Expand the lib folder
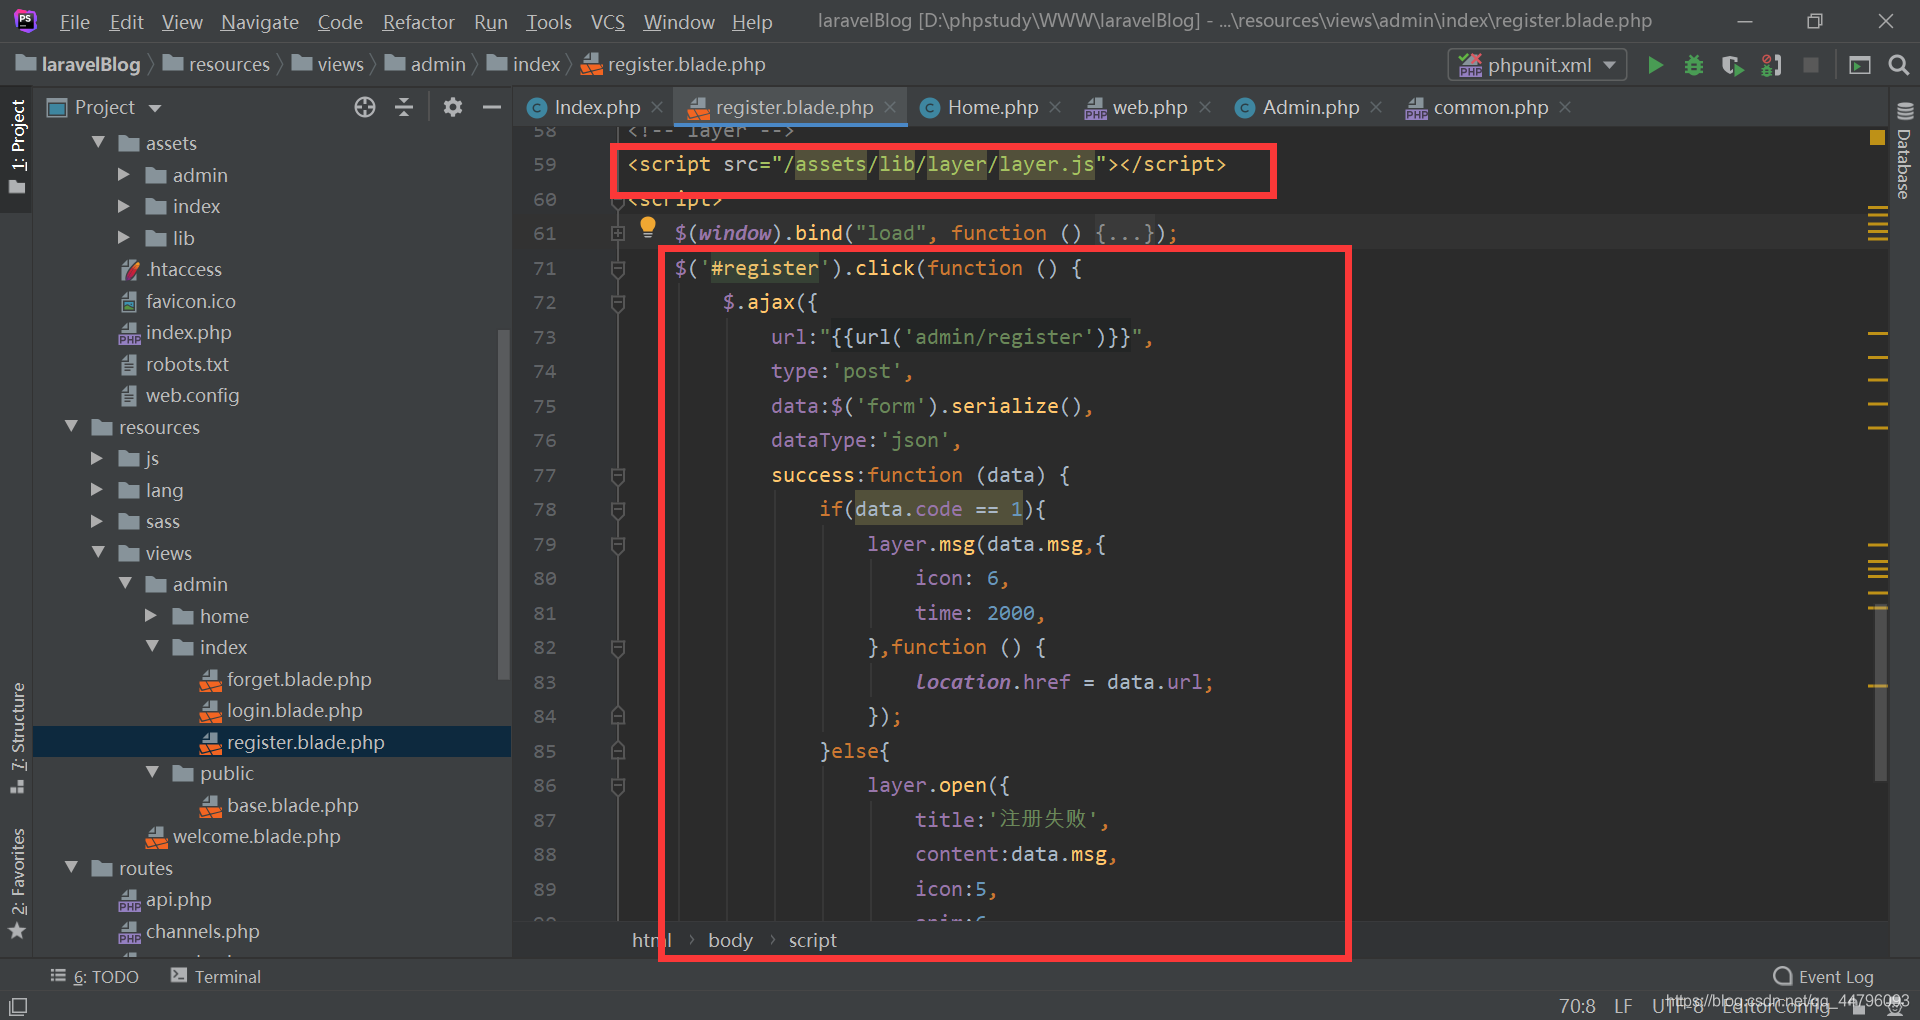1920x1020 pixels. (x=124, y=238)
